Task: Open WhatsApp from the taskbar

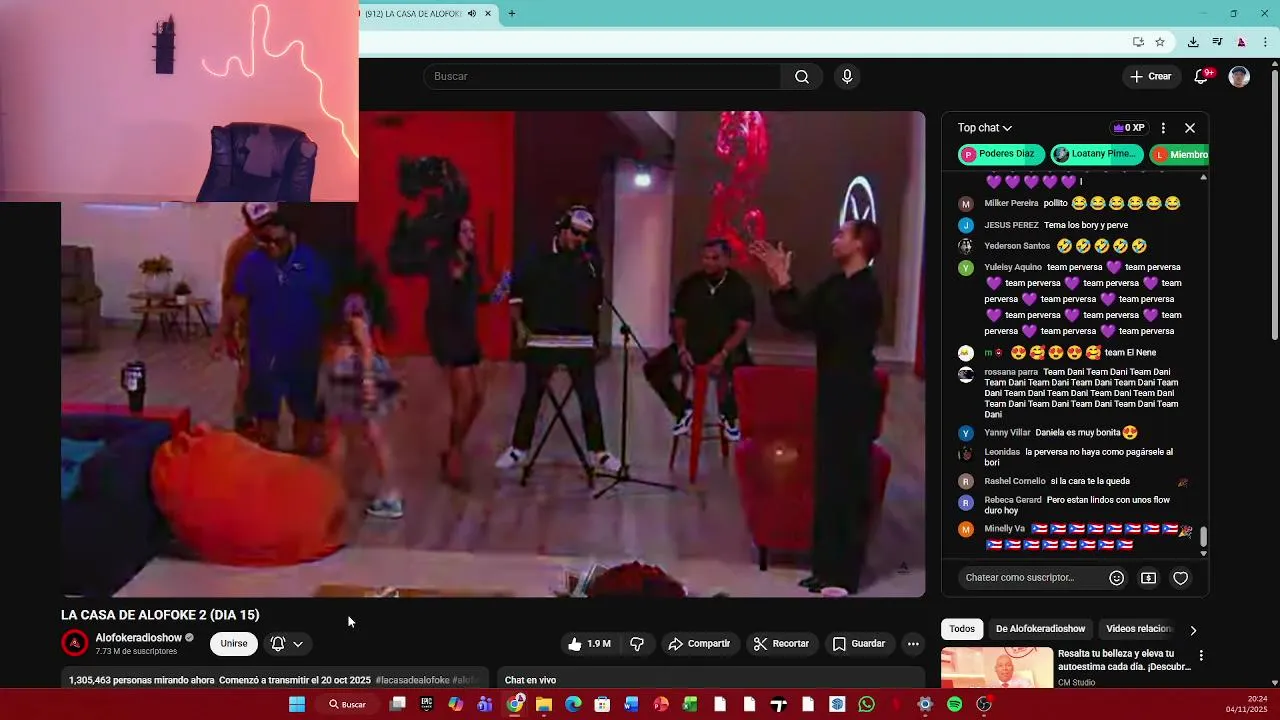Action: pos(866,705)
